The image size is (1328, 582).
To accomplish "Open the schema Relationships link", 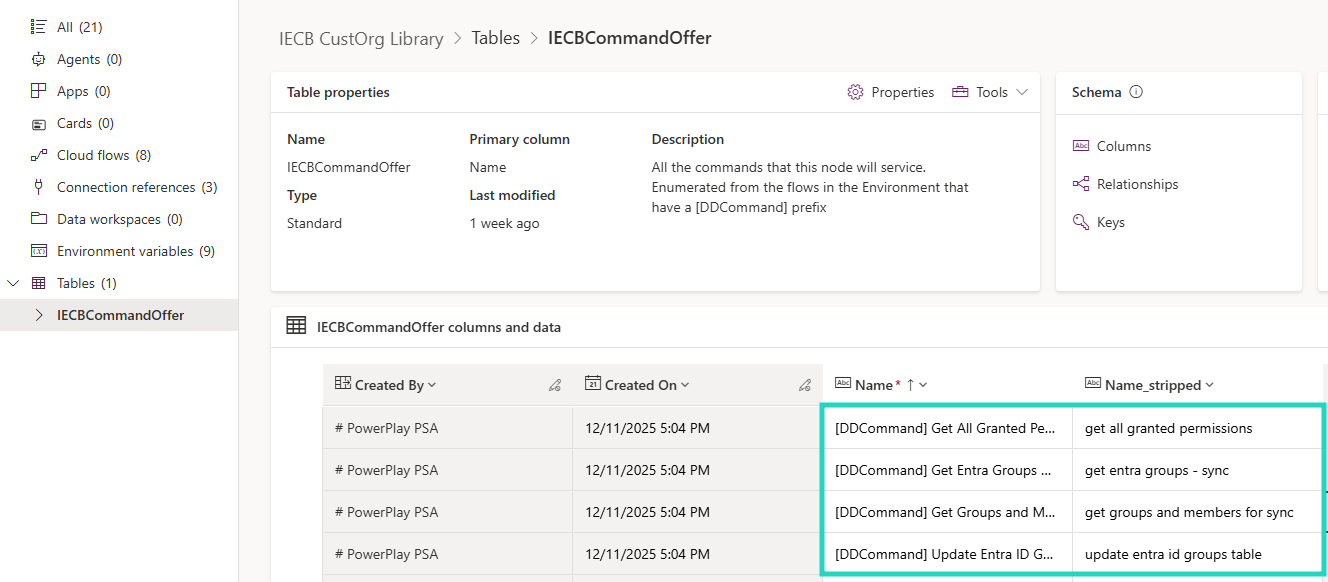I will pyautogui.click(x=1137, y=184).
